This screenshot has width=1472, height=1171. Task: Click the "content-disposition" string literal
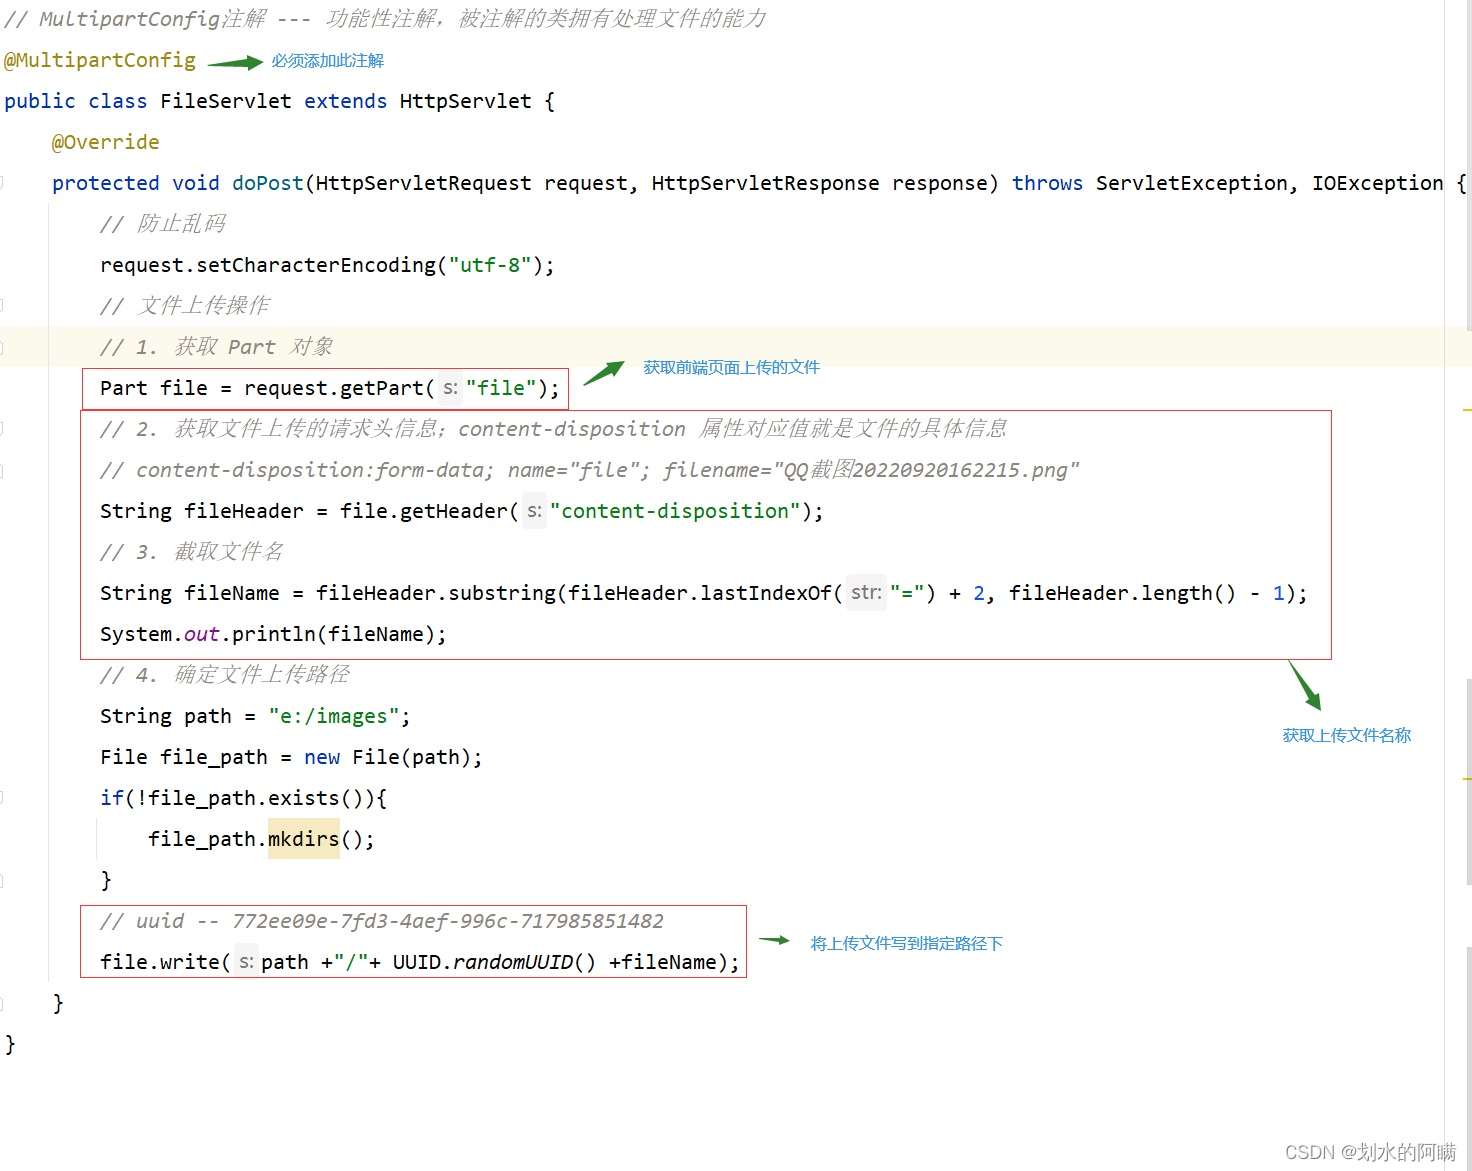pos(675,511)
